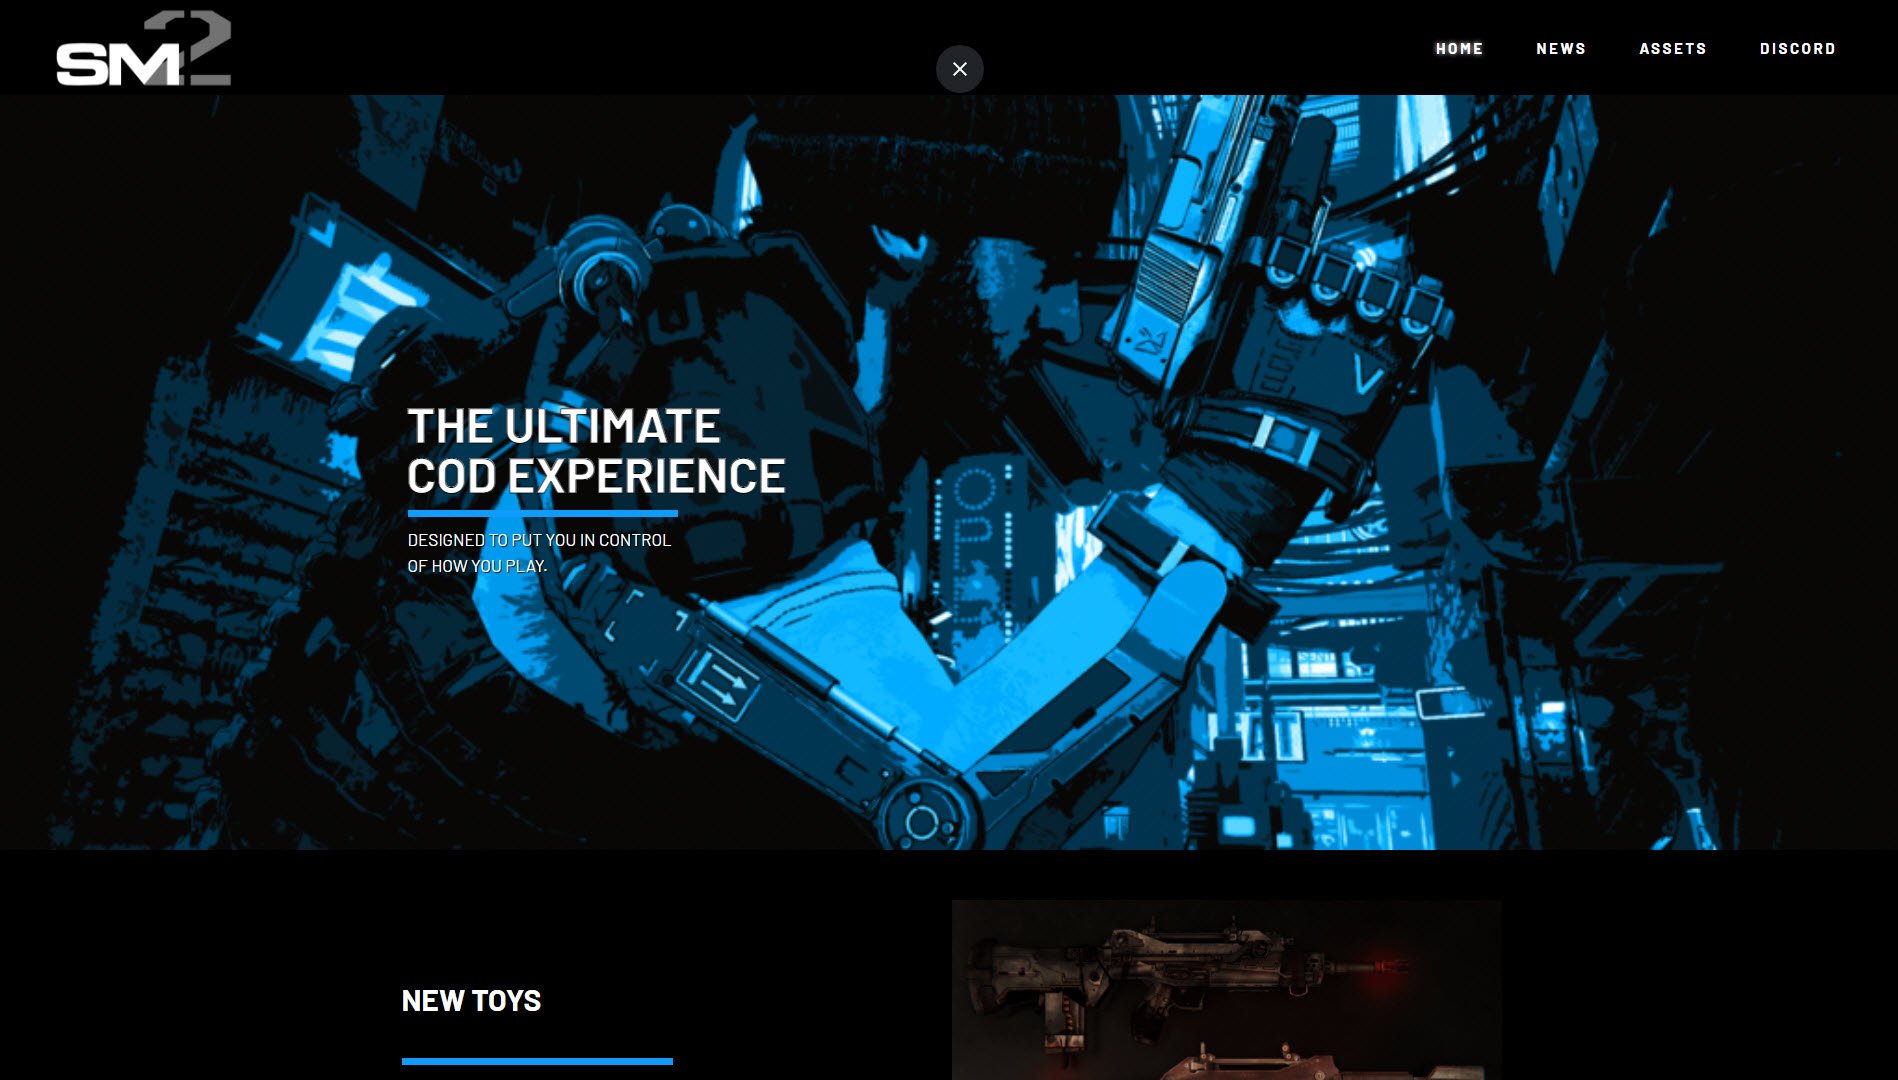The image size is (1898, 1080).
Task: Open the Discord community page
Action: pyautogui.click(x=1797, y=48)
